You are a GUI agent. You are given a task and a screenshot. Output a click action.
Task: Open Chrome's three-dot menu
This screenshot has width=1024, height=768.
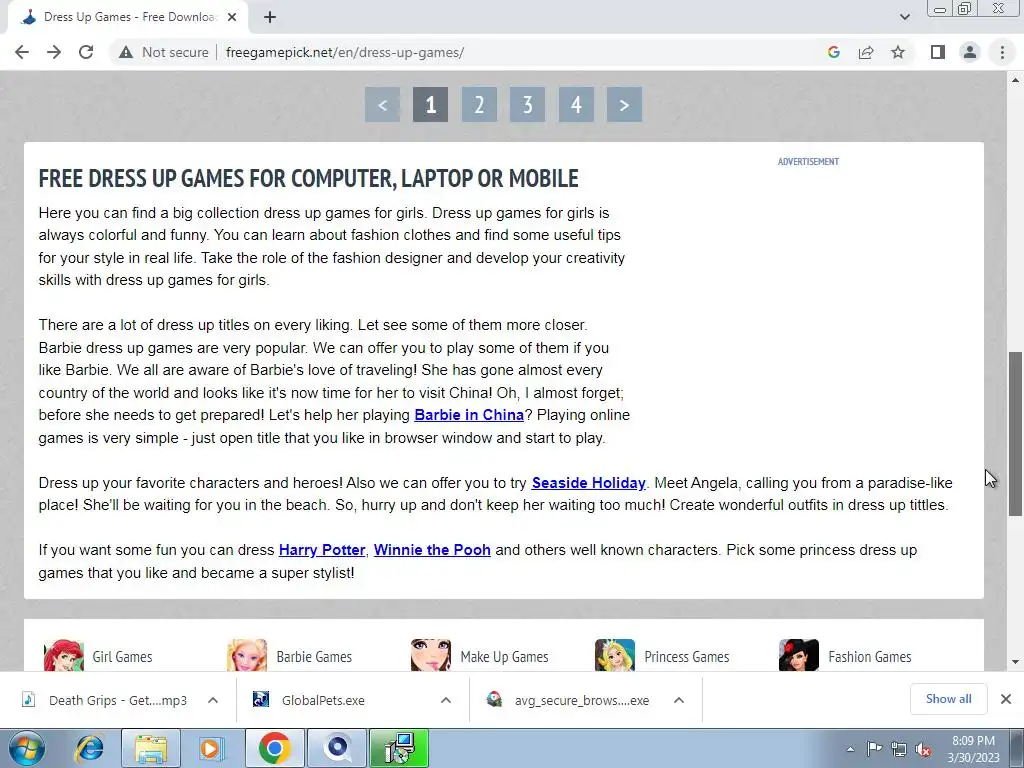coord(1002,52)
